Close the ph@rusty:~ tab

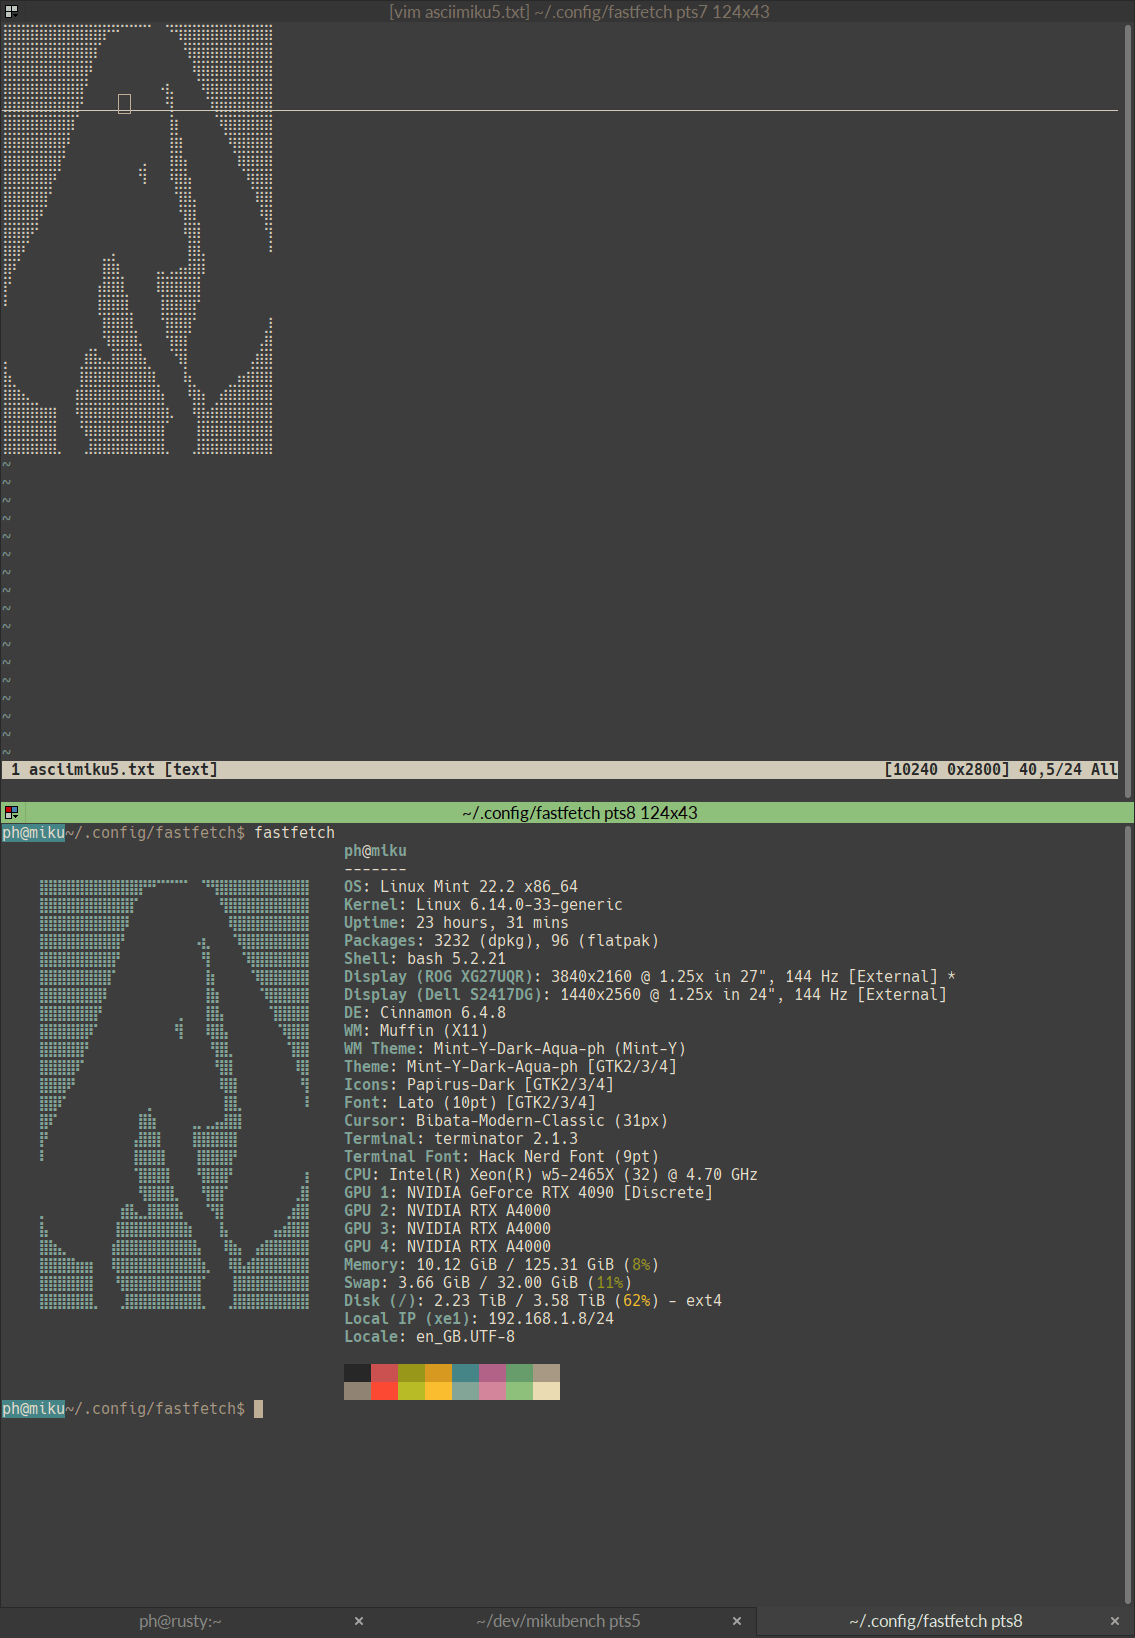click(359, 1621)
